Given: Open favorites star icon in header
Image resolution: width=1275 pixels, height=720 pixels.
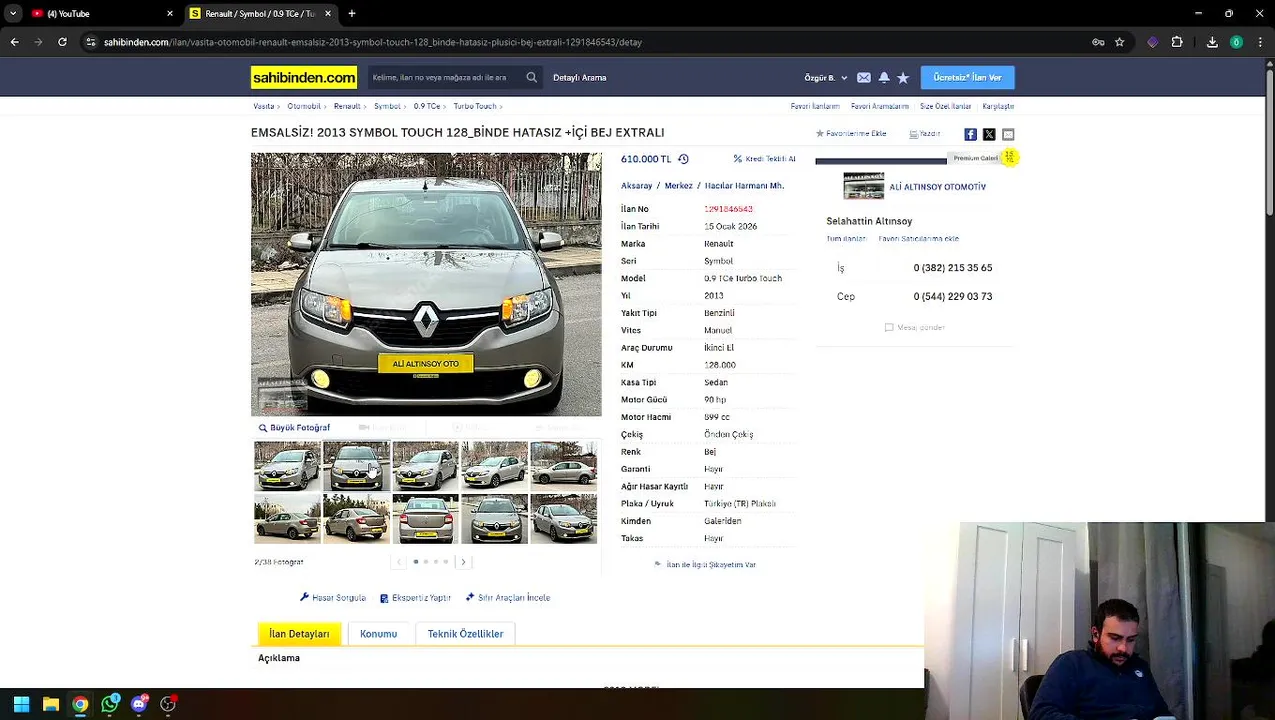Looking at the screenshot, I should coord(903,77).
